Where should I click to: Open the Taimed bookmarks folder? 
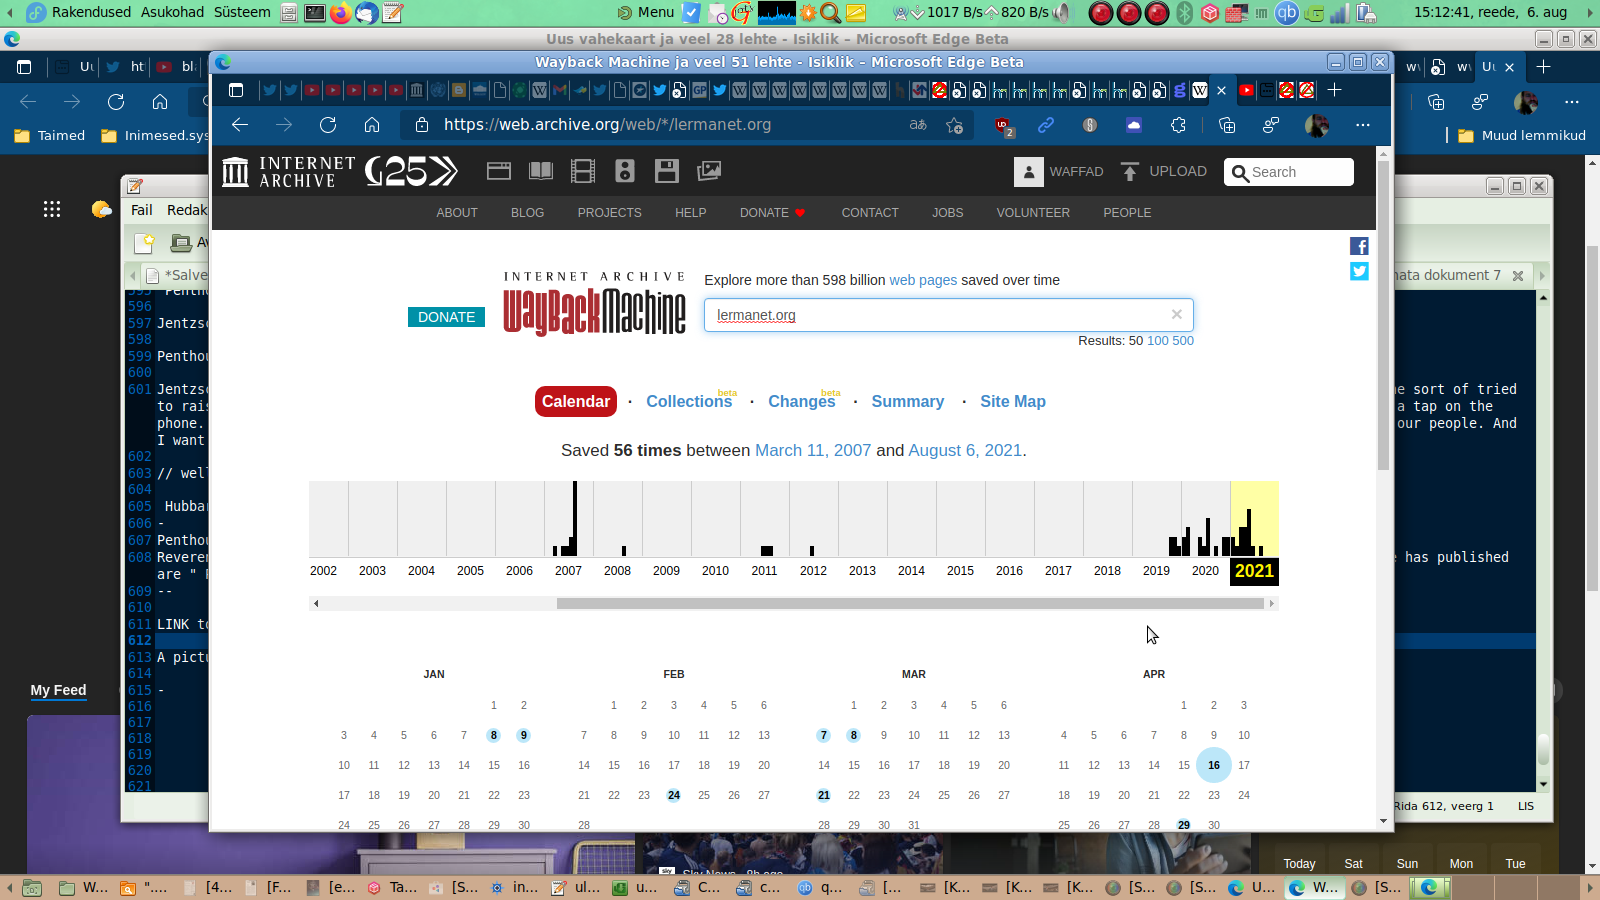coord(50,136)
